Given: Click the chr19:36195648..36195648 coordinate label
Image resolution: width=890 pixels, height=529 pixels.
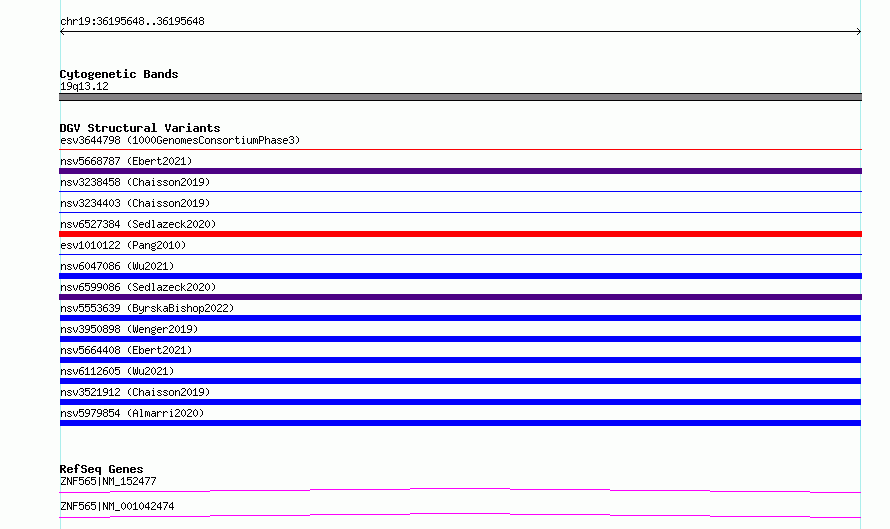Looking at the screenshot, I should [132, 21].
